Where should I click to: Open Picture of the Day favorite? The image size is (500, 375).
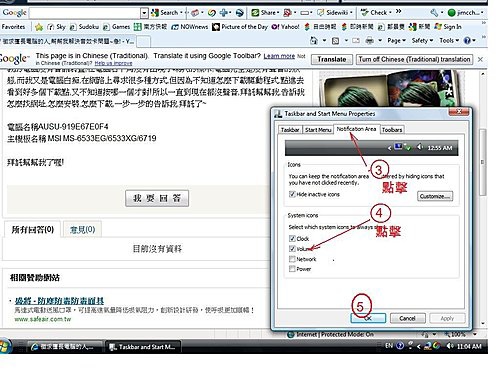[240, 27]
